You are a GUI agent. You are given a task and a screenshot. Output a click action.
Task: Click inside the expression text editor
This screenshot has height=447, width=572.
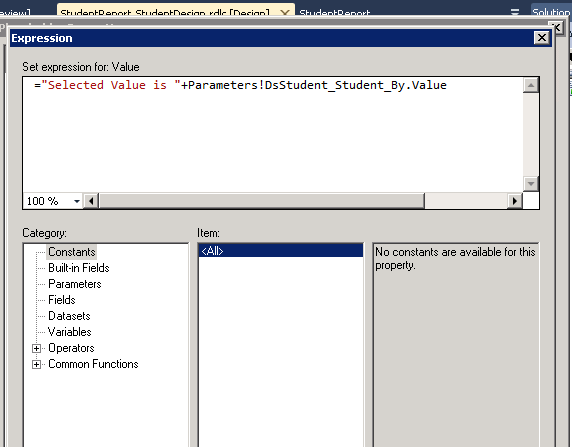coord(273,135)
